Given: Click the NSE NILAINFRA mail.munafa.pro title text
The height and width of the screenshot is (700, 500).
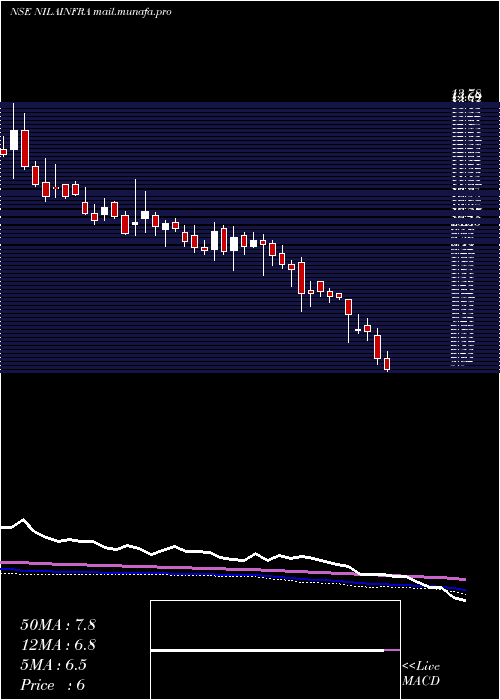Looking at the screenshot, I should coord(91,12).
